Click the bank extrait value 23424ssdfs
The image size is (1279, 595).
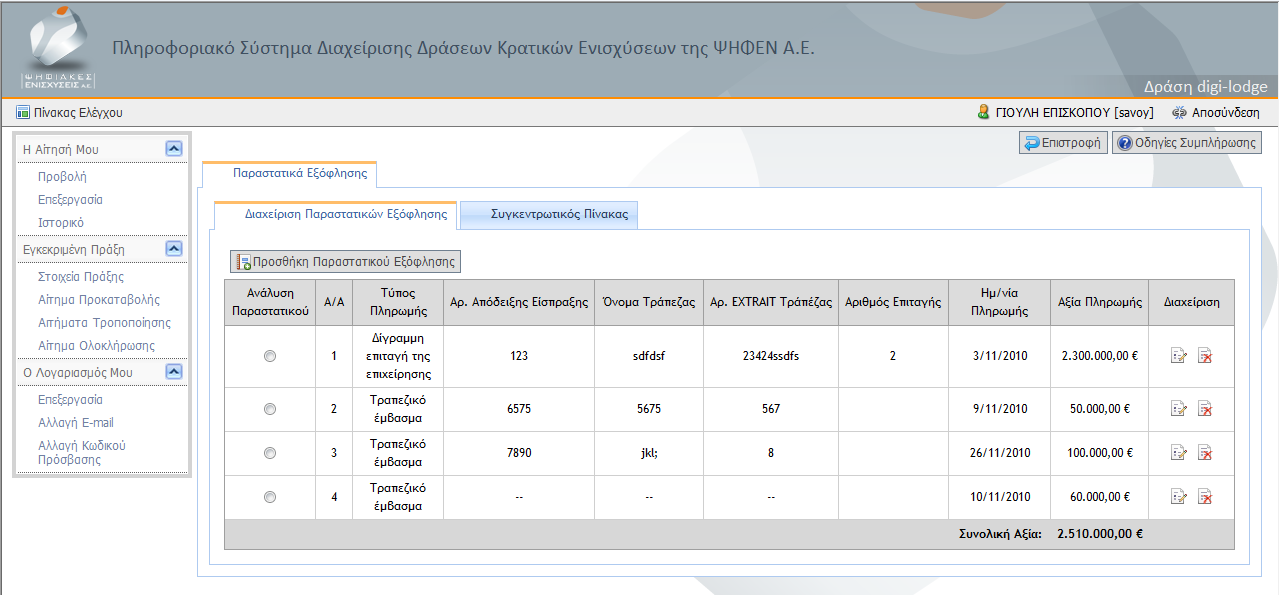(x=771, y=356)
